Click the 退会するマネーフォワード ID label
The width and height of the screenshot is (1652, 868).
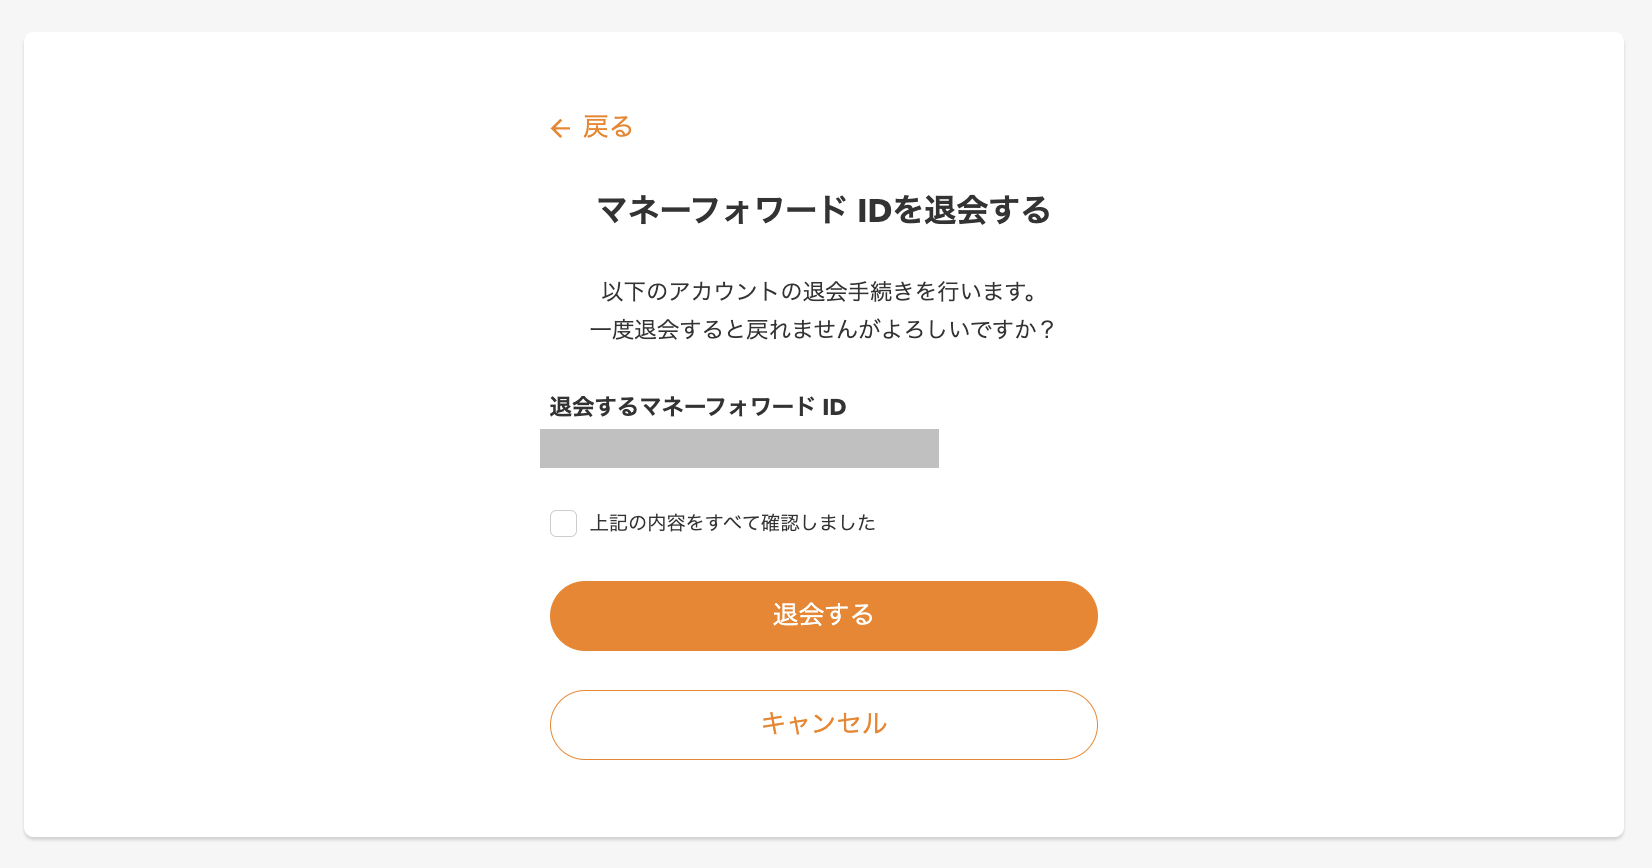click(698, 407)
